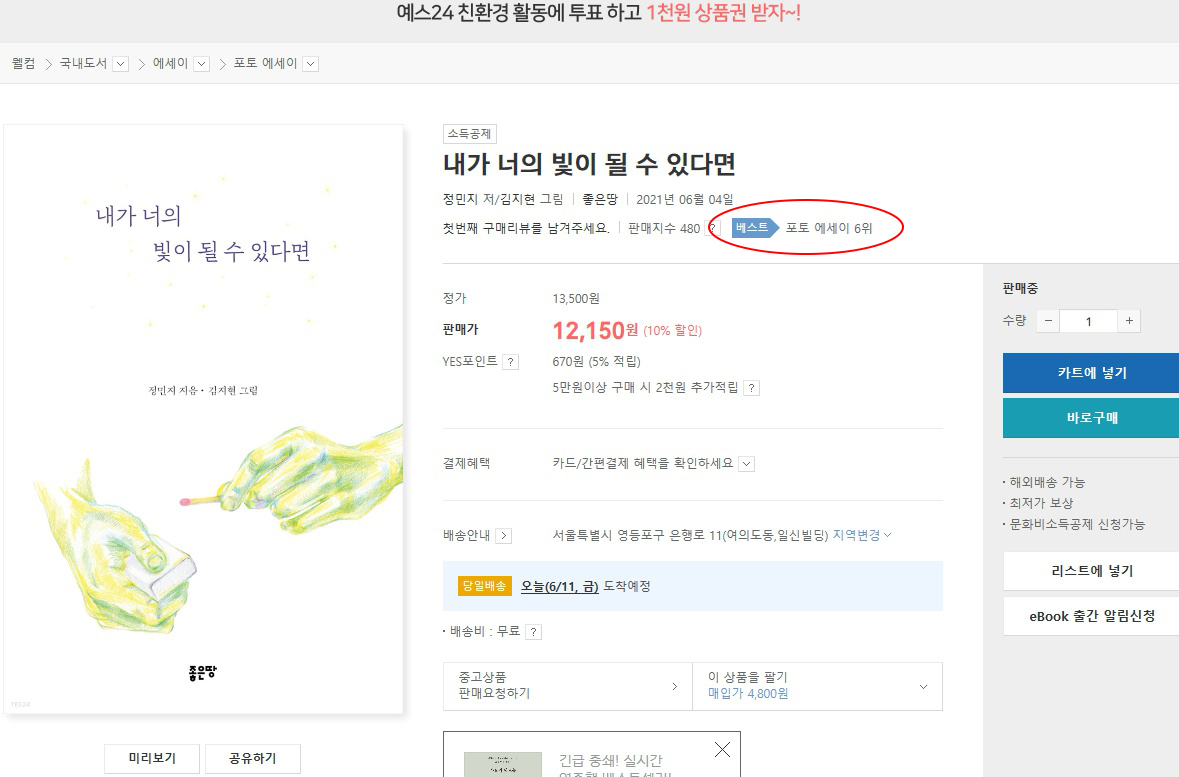The height and width of the screenshot is (777, 1179).
Task: Expand the 포토 에세이 breadcrumb dropdown
Action: click(311, 64)
